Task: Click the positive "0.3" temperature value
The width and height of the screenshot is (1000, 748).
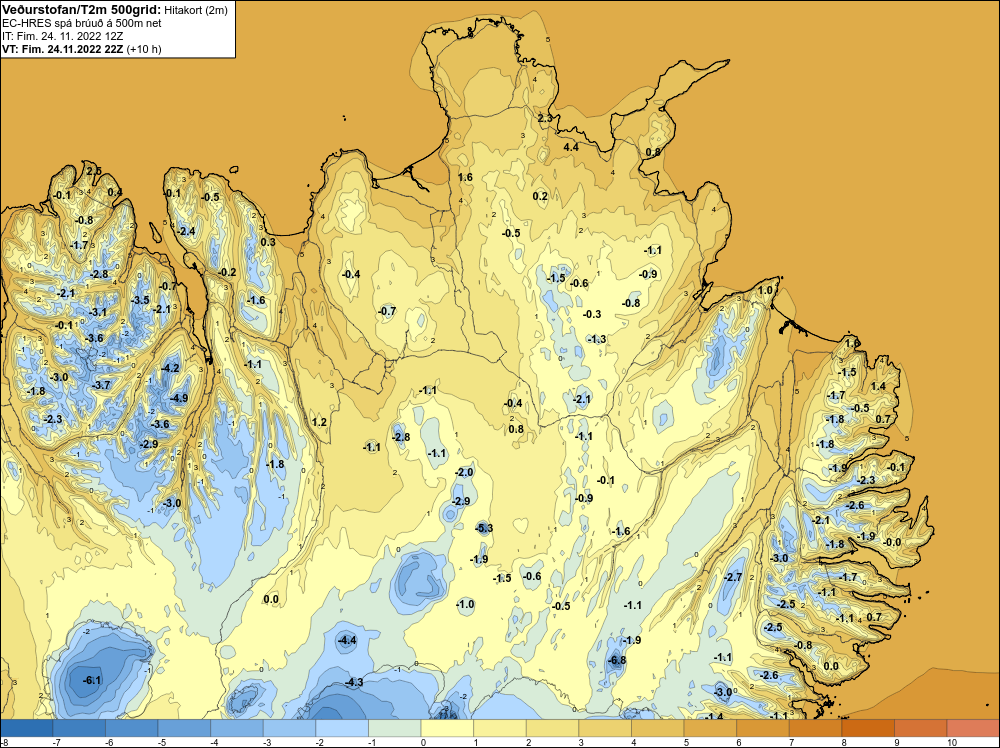Action: pos(268,242)
